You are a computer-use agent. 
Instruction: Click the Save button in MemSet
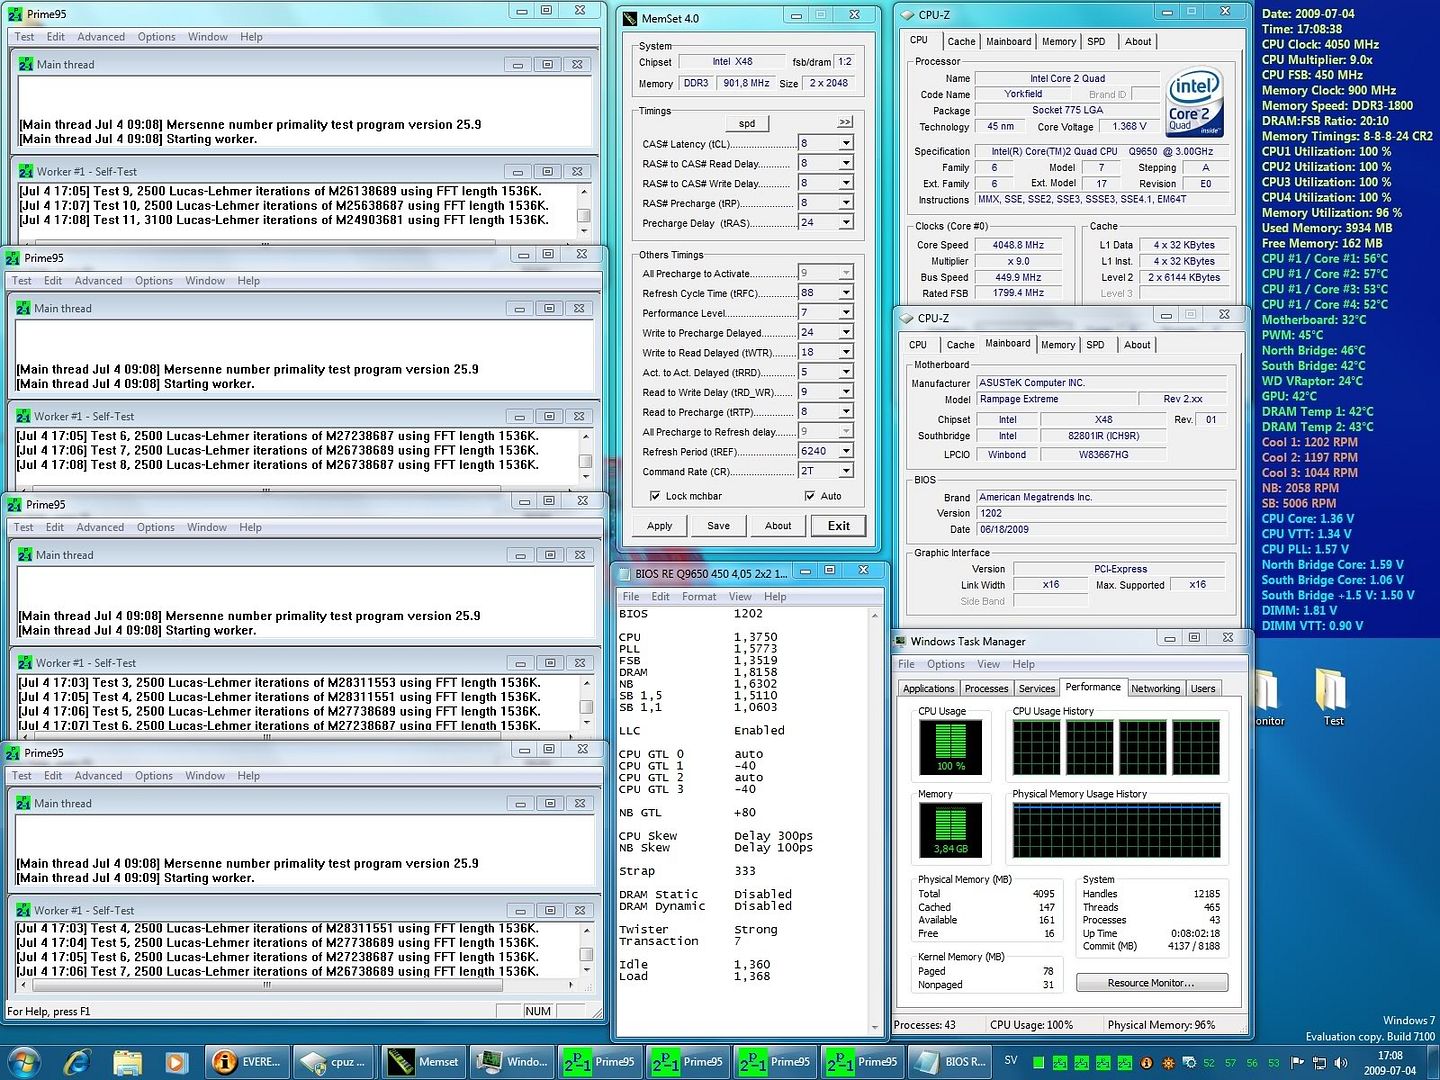click(719, 526)
